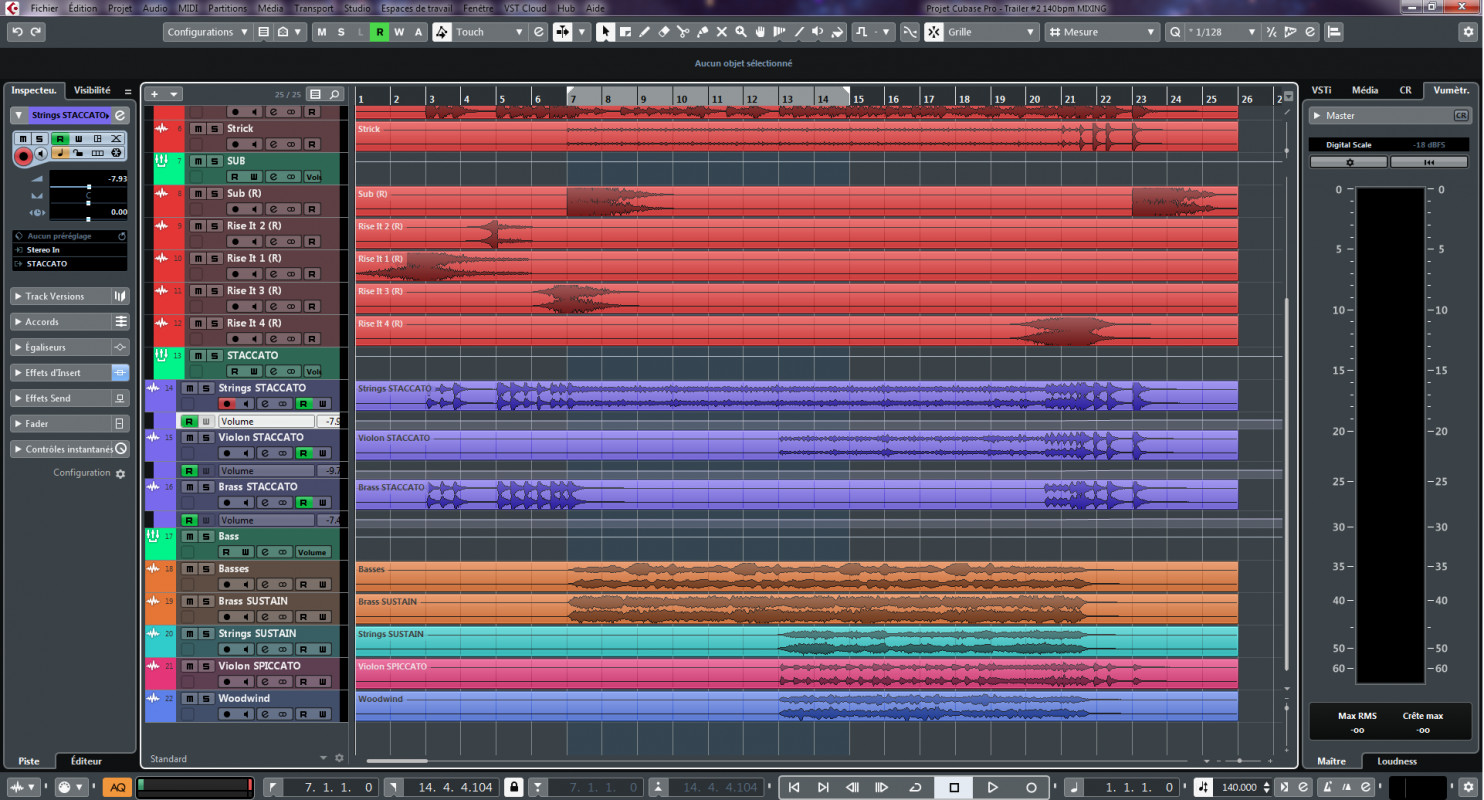Select the Glue tool
The width and height of the screenshot is (1484, 800).
coord(703,32)
